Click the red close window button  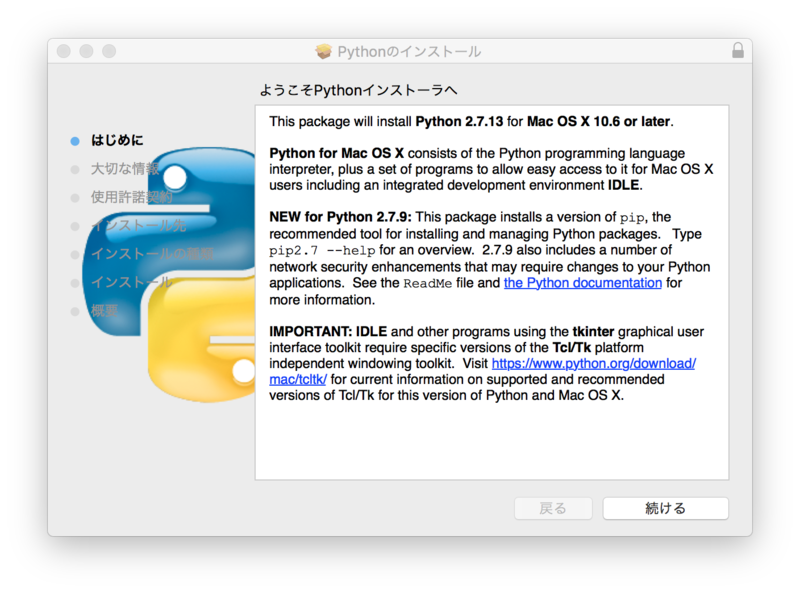(x=64, y=51)
